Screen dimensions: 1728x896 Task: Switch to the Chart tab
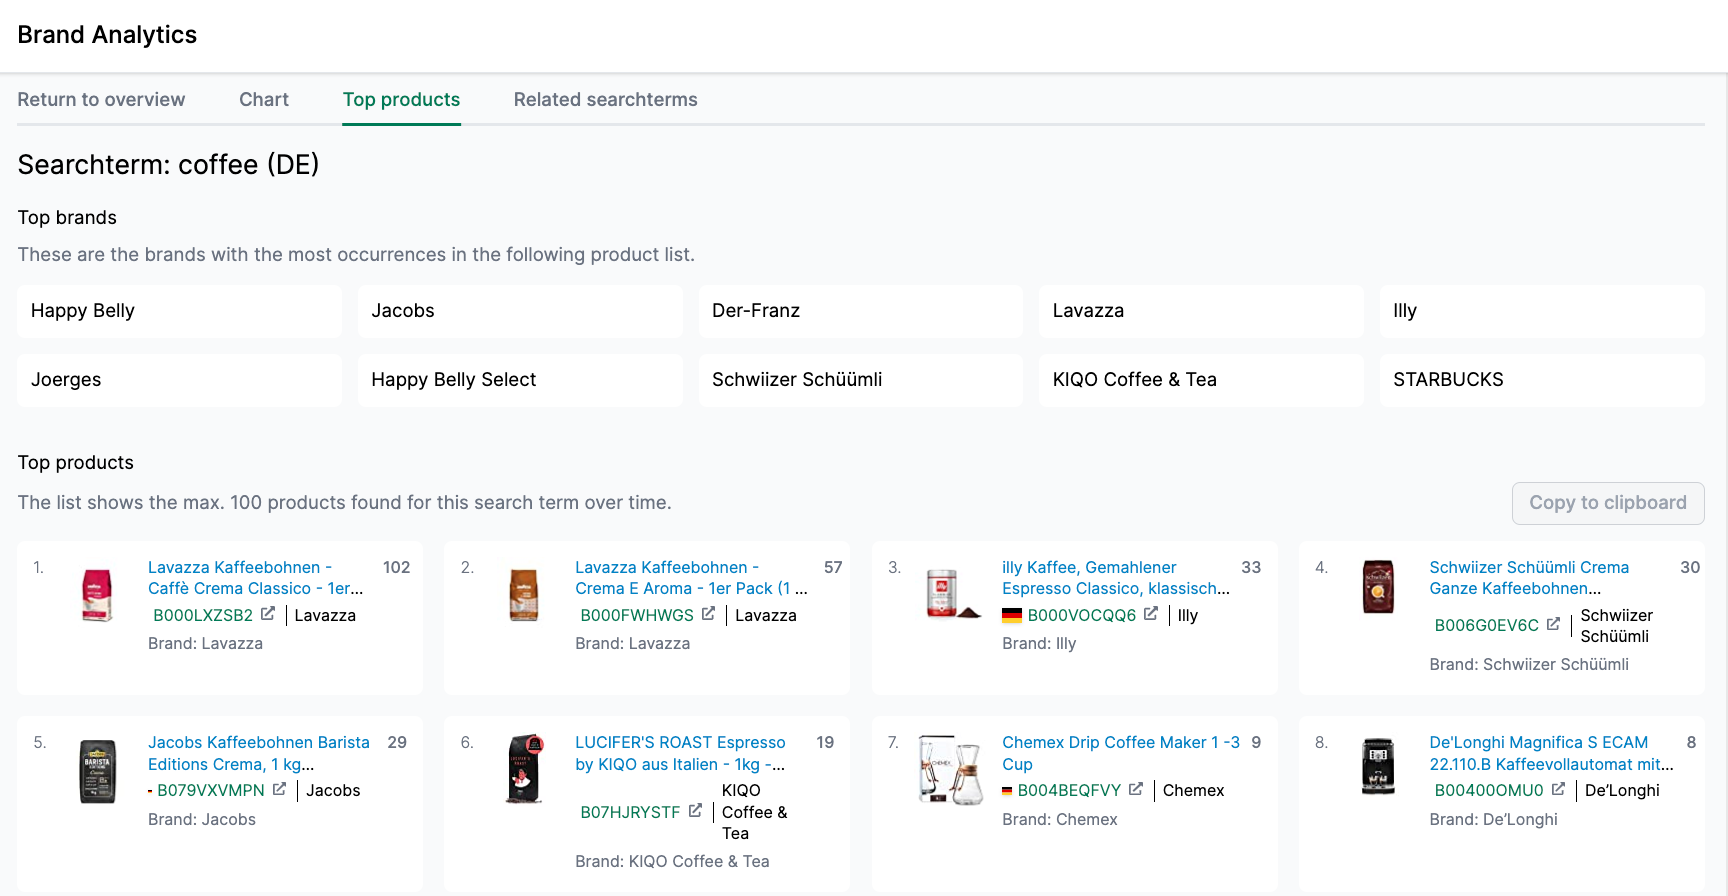click(x=264, y=100)
